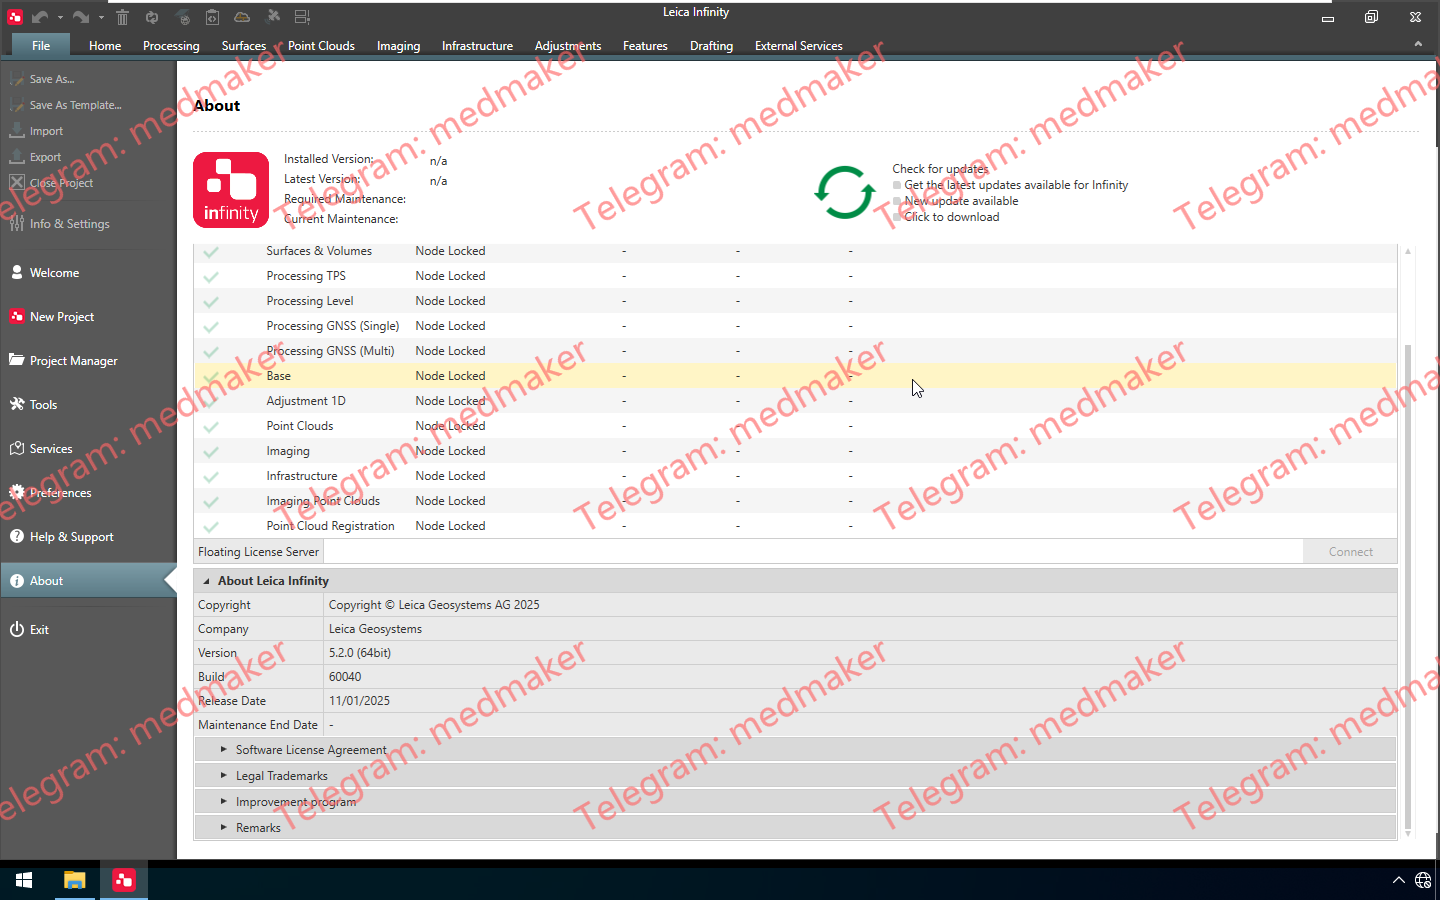The width and height of the screenshot is (1440, 900).
Task: Expand the Remarks section
Action: click(x=224, y=827)
